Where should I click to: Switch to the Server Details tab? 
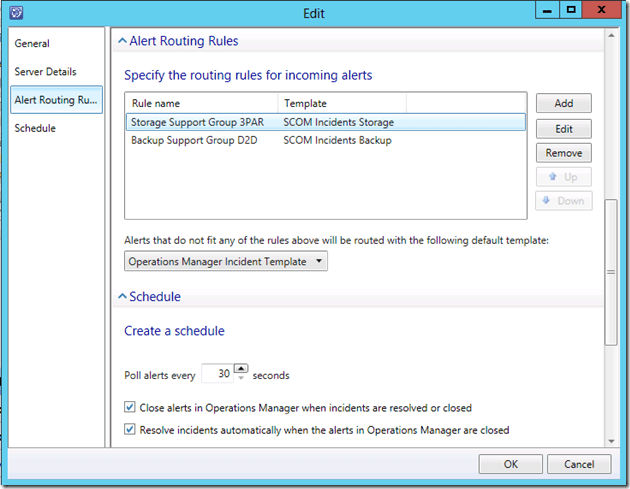click(45, 72)
